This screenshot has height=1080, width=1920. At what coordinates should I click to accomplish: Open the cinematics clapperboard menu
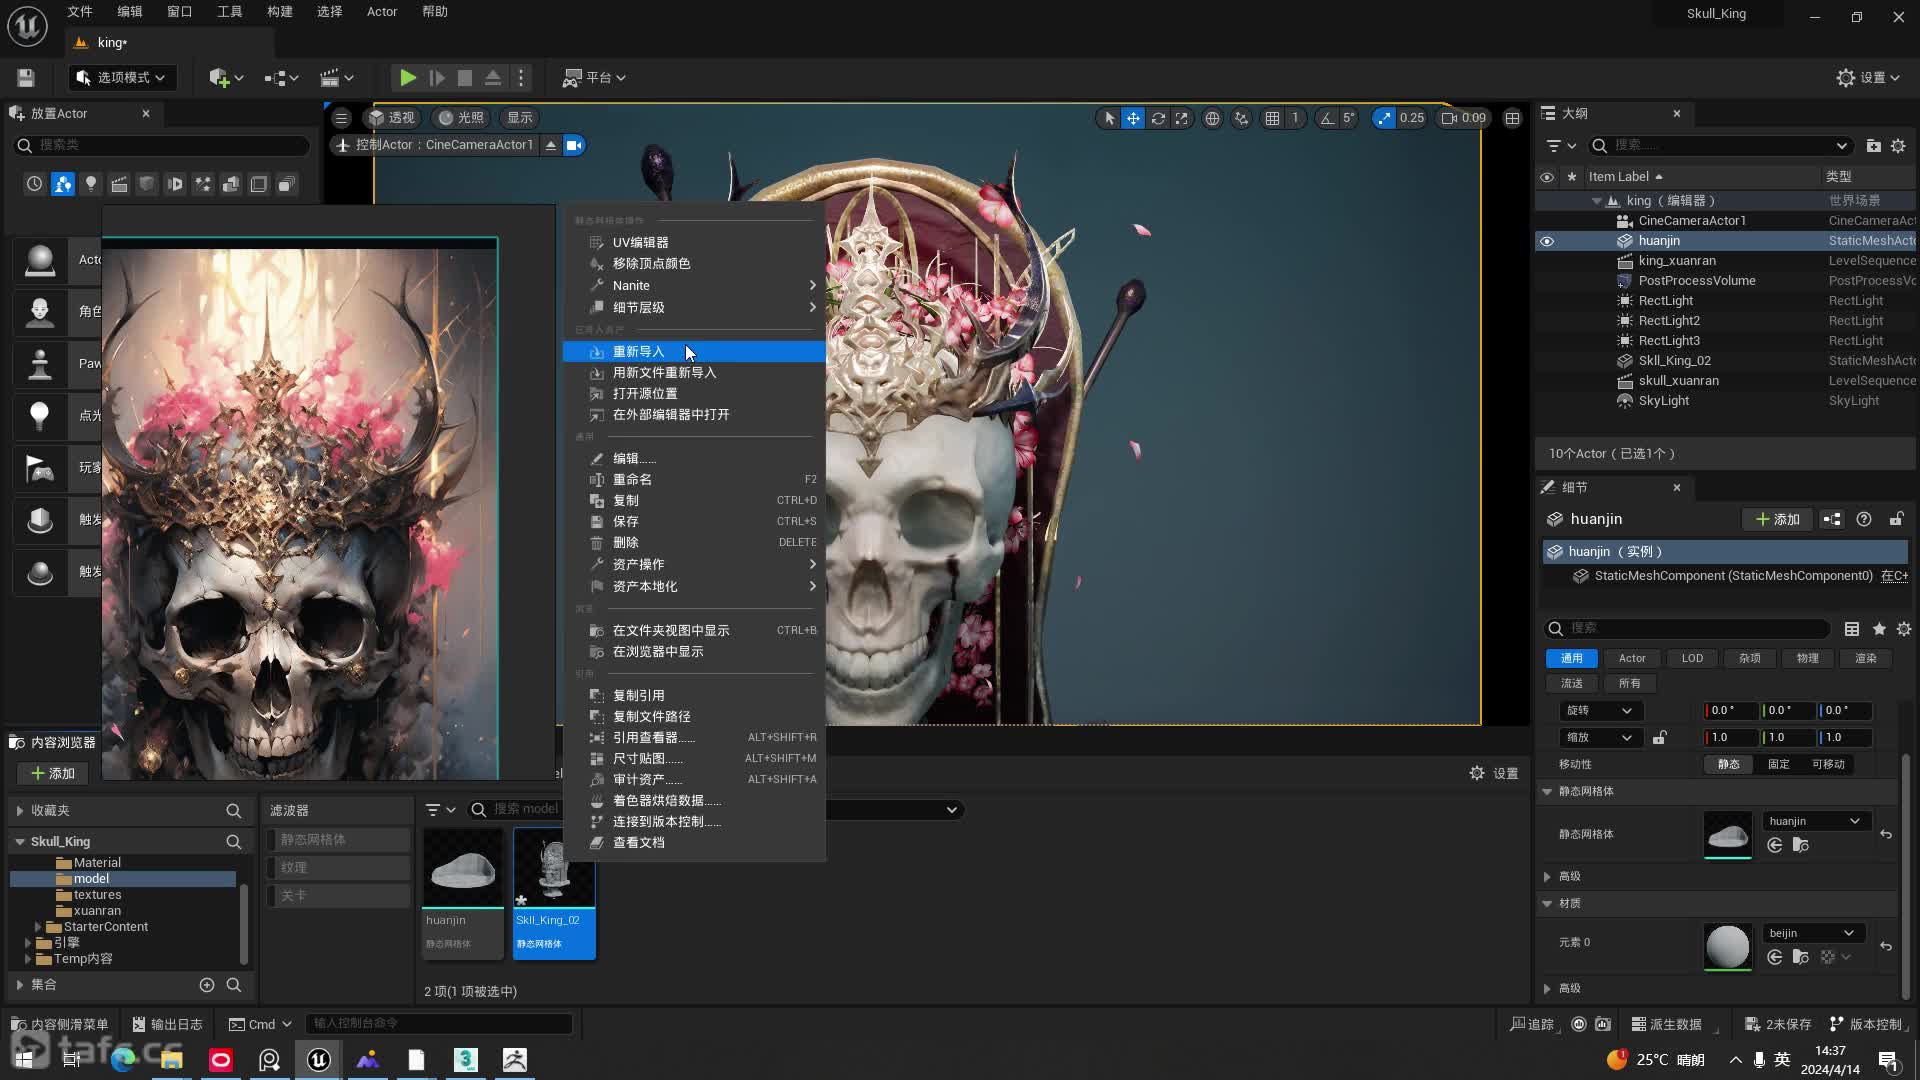tap(337, 78)
